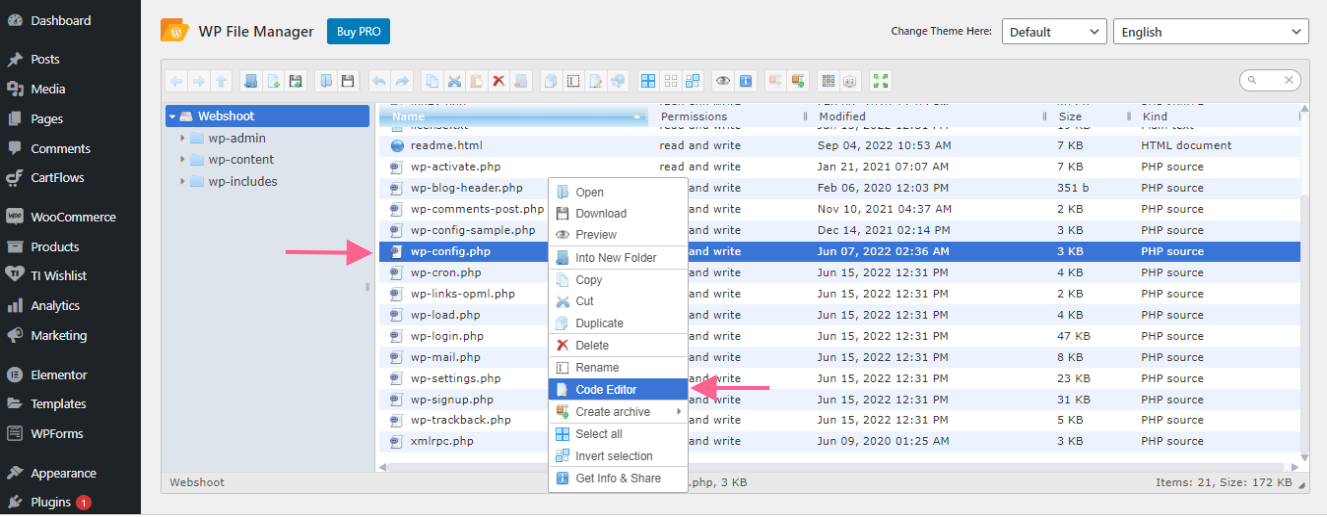Create a new folder using the toolbar icon
The height and width of the screenshot is (517, 1327).
pos(251,81)
